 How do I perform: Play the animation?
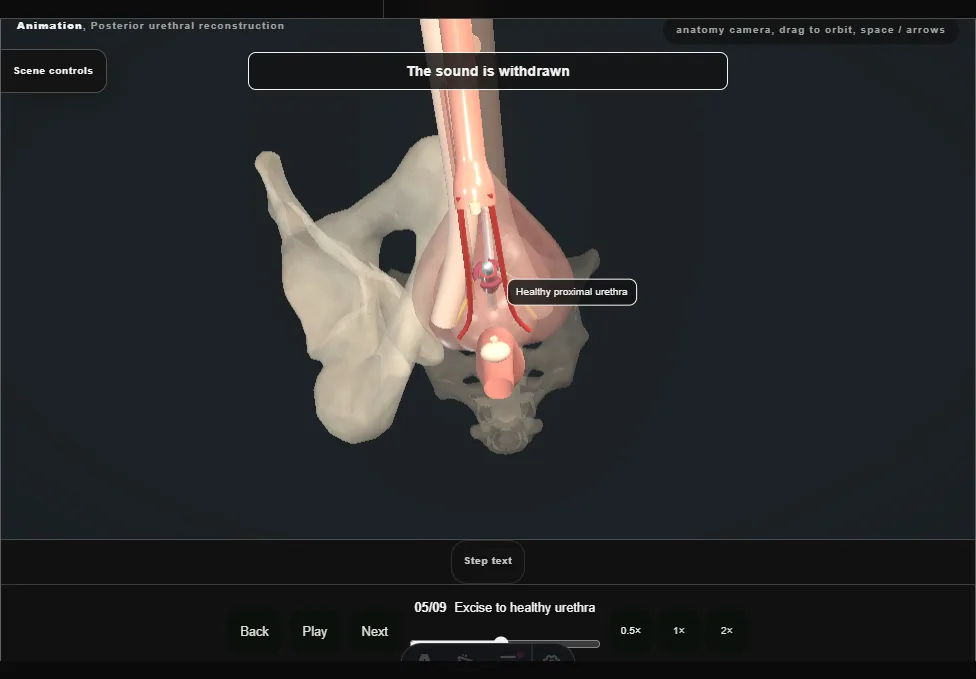(315, 632)
